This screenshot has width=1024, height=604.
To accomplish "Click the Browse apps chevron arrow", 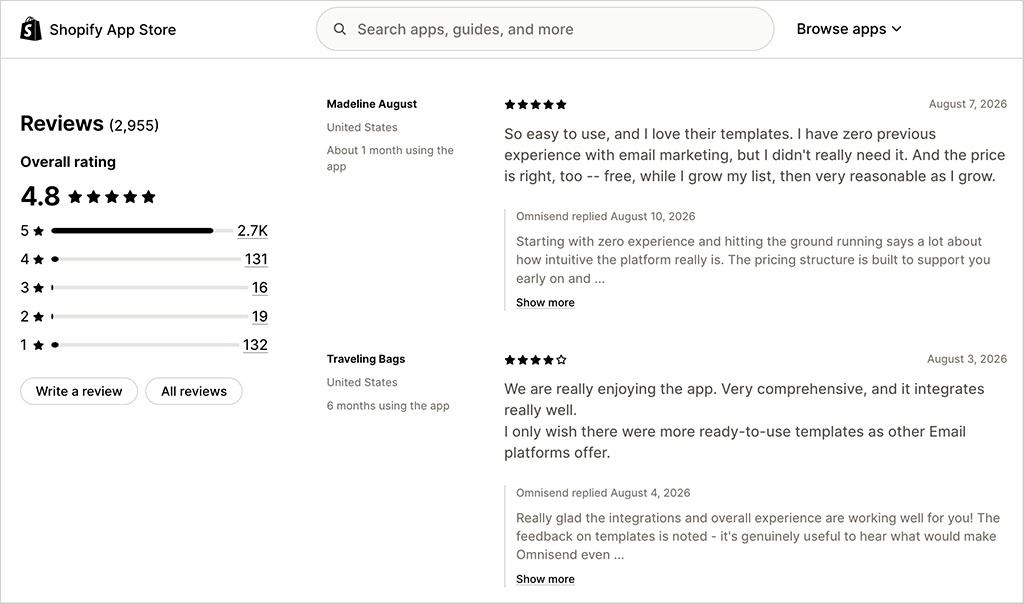I will click(x=897, y=29).
